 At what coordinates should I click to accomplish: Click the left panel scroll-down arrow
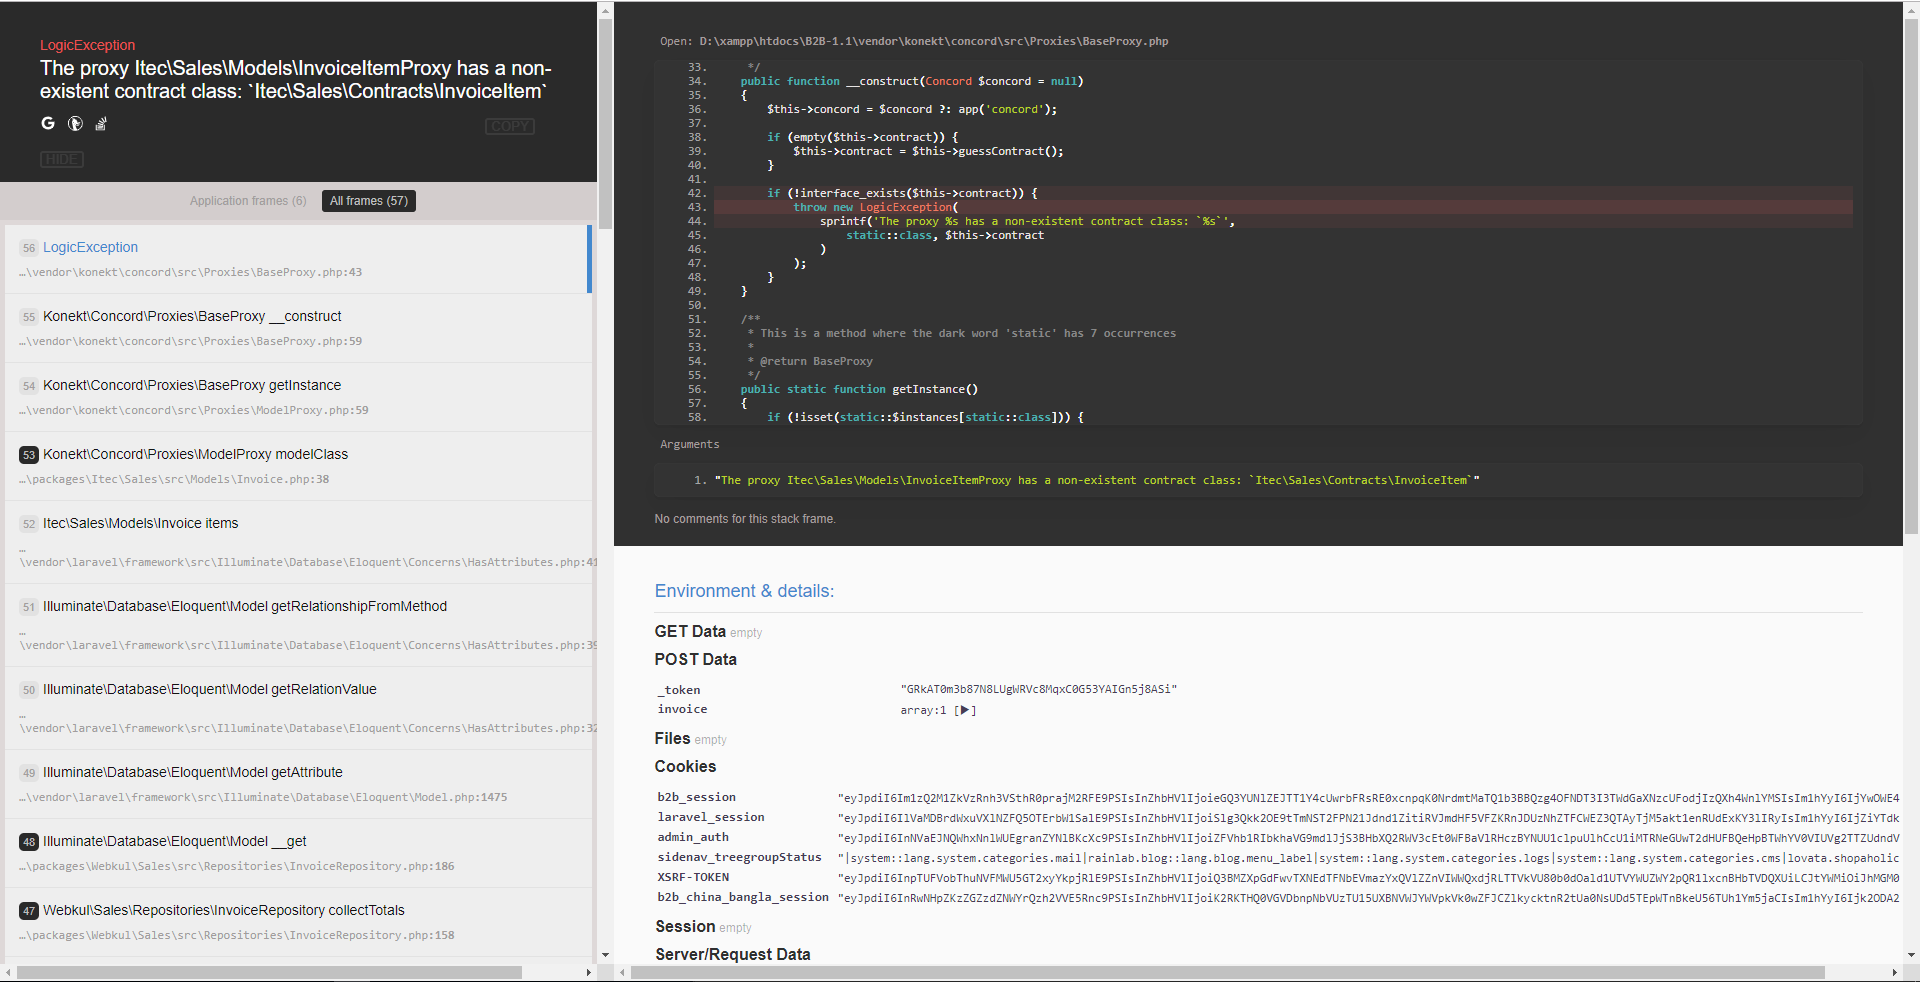click(x=605, y=956)
